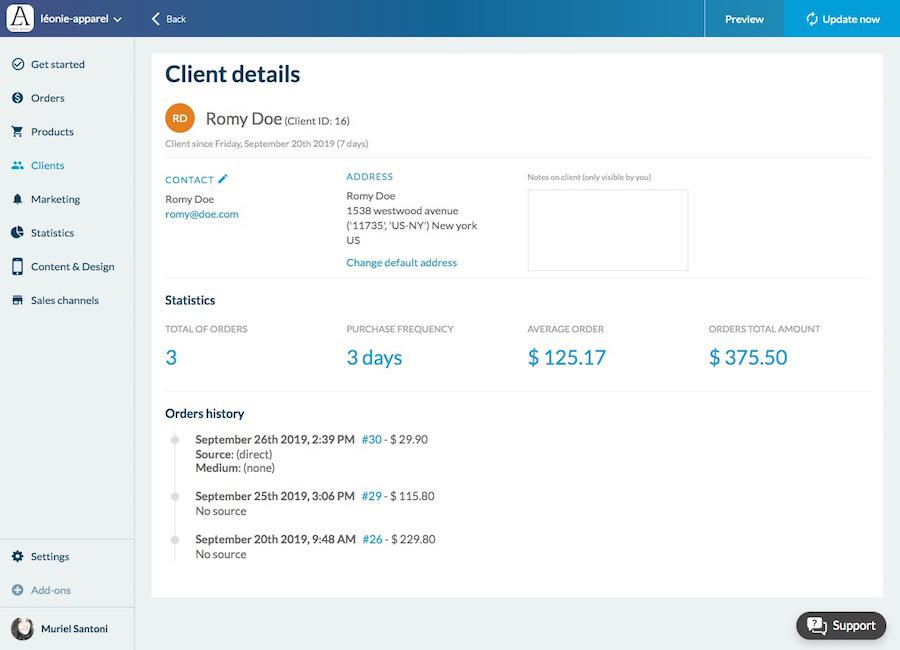Click the Marketing bell icon

pos(17,199)
